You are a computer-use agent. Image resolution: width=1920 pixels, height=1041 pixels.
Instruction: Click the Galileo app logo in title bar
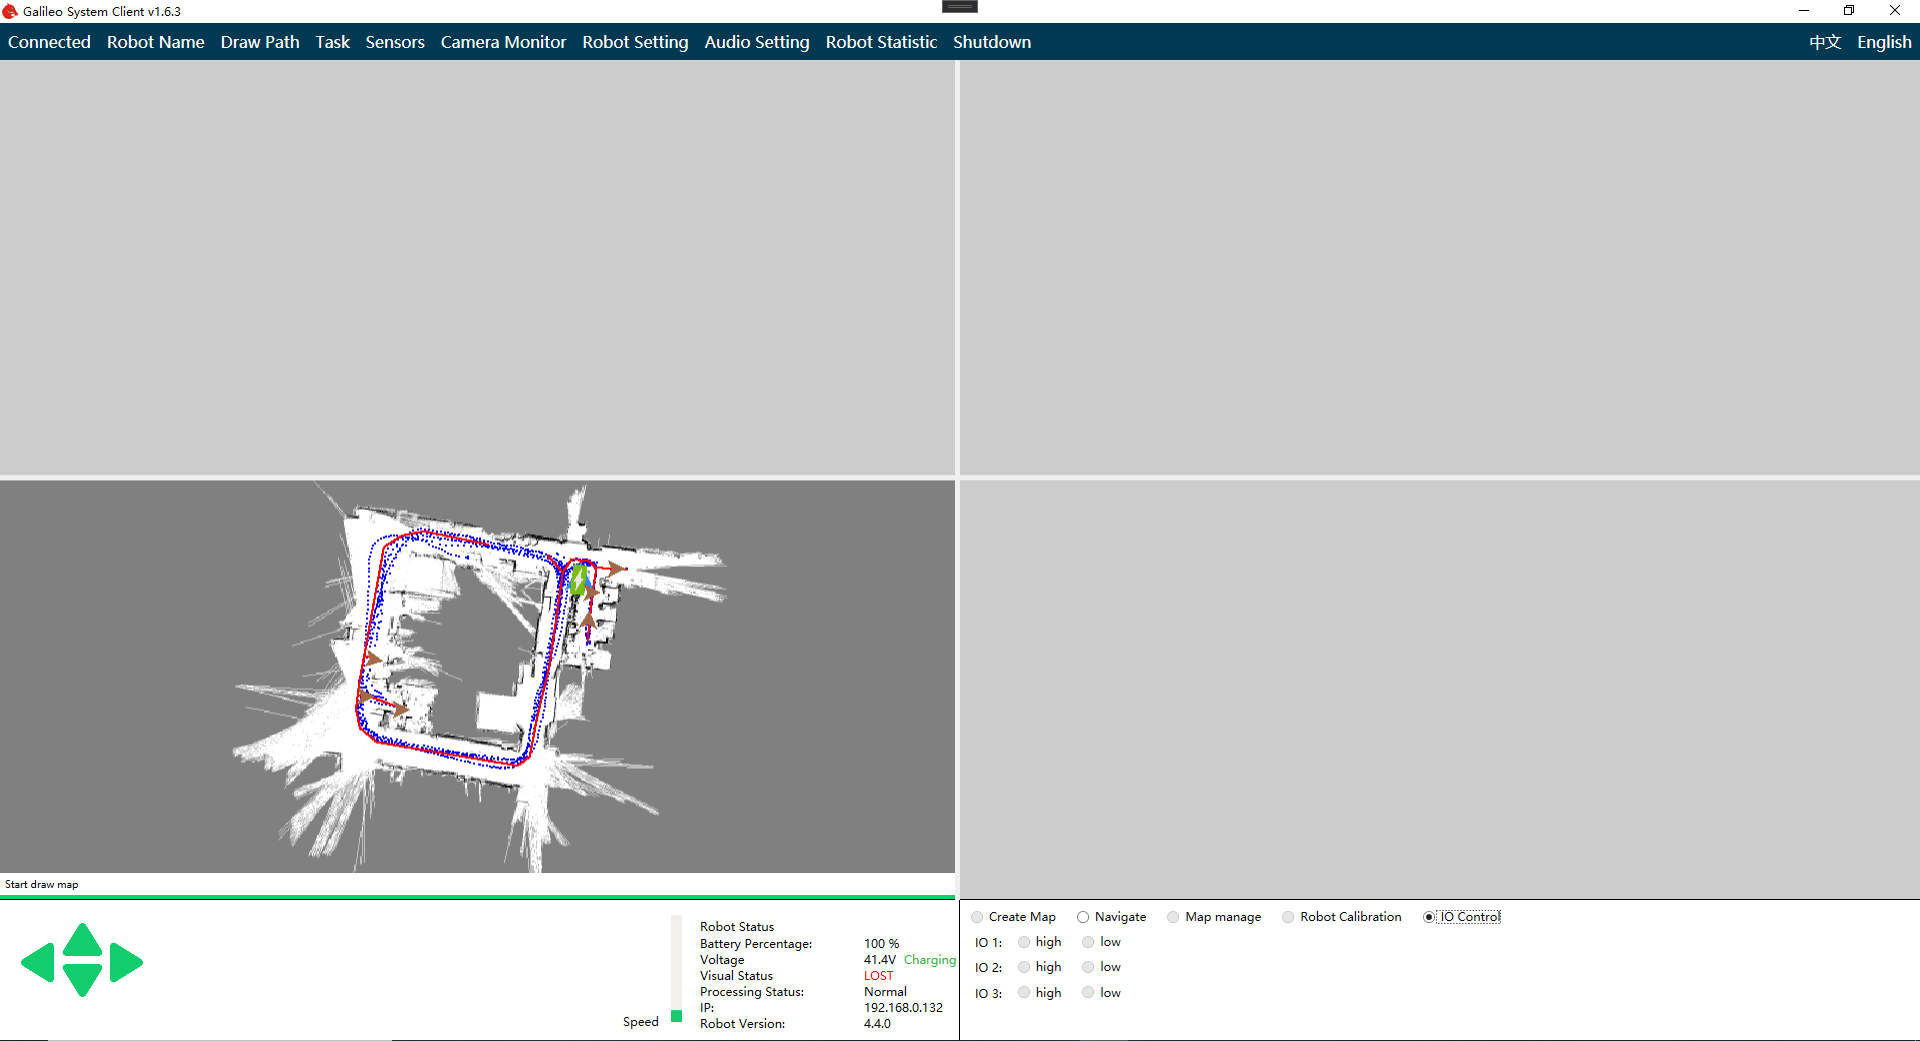point(10,11)
